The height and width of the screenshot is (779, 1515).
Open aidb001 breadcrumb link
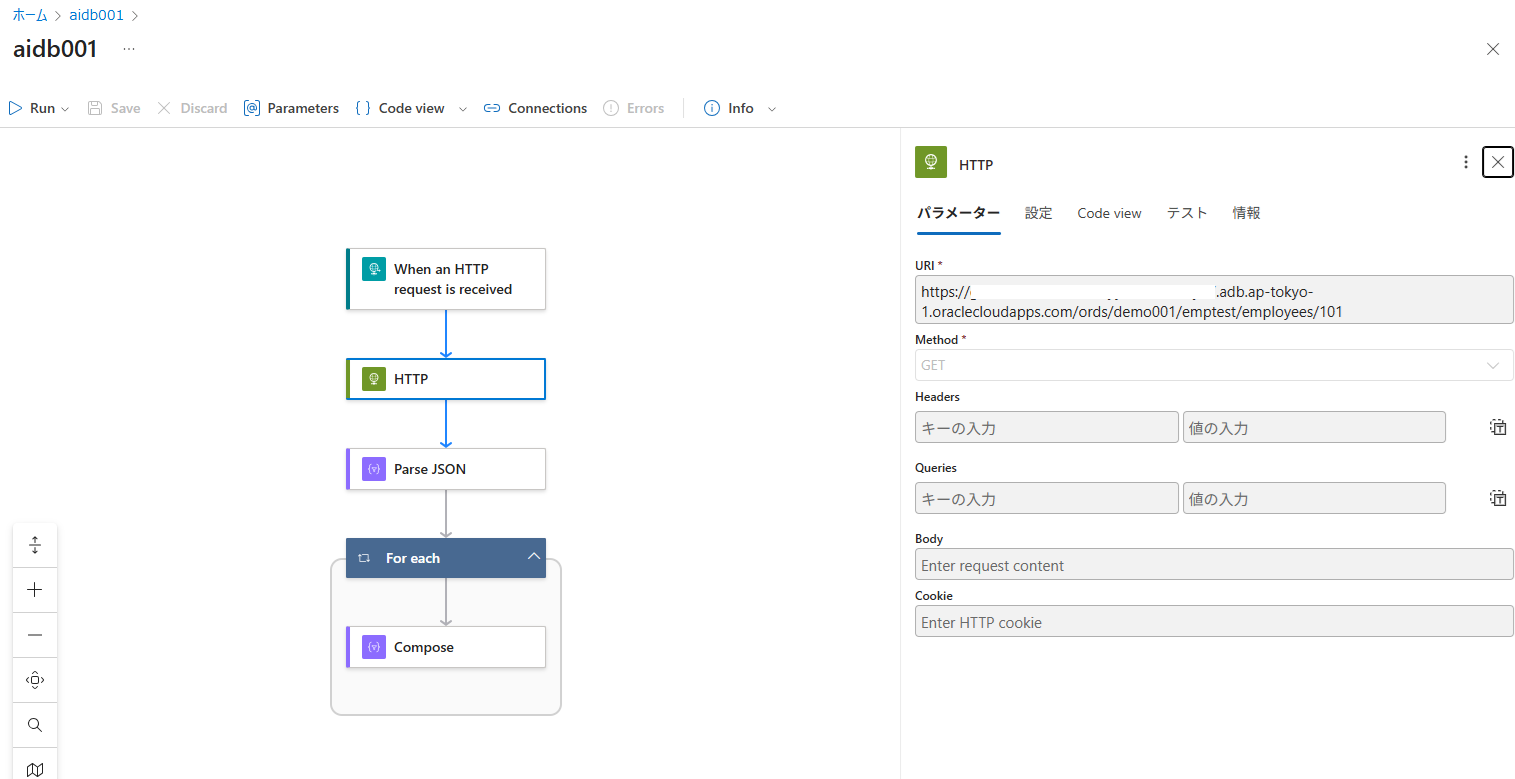[x=96, y=16]
